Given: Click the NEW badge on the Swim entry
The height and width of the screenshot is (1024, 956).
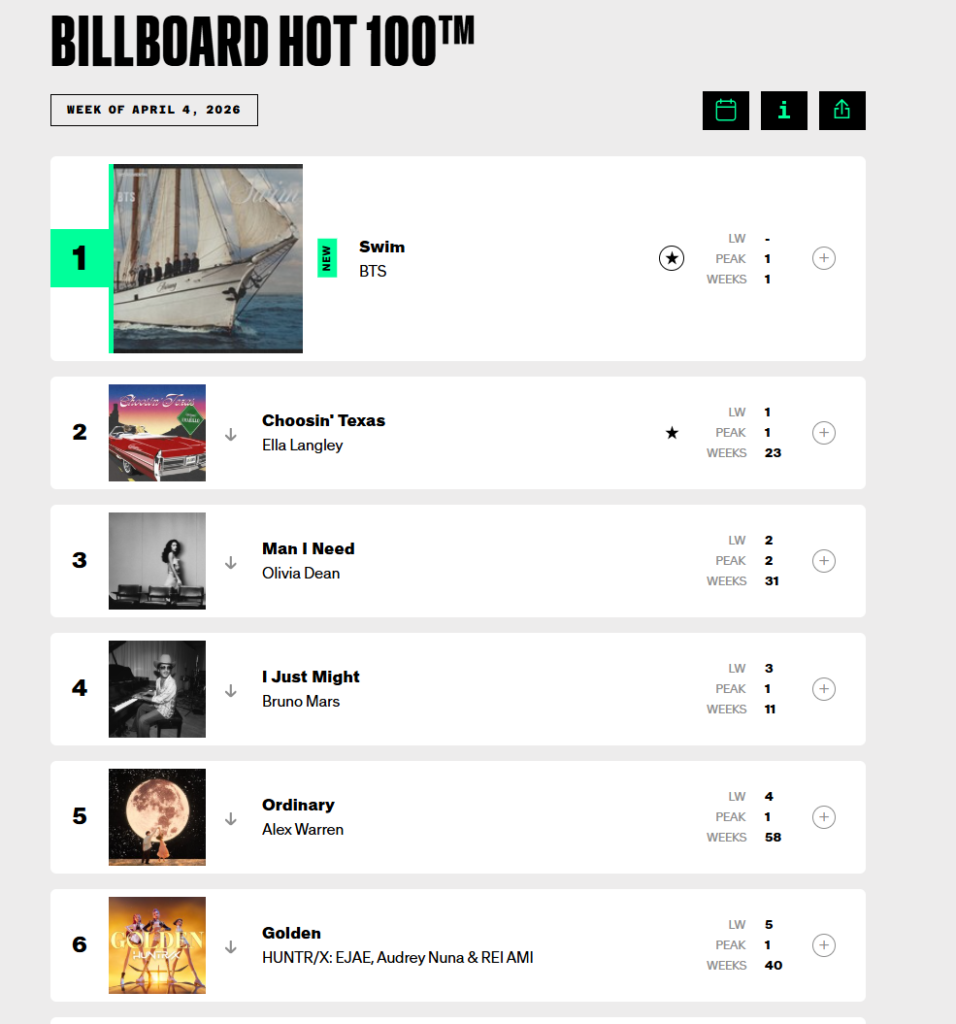Looking at the screenshot, I should tap(327, 258).
